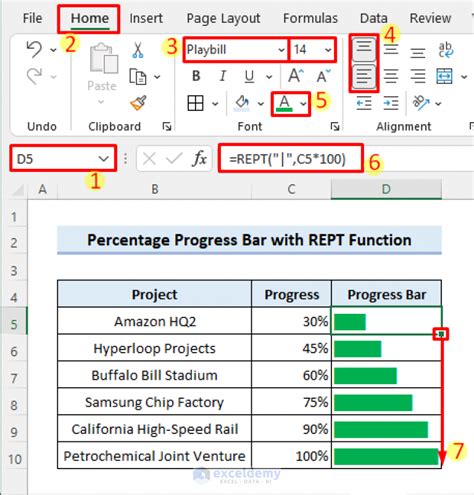Click the Wrap Text icon
The image size is (474, 495).
click(x=446, y=50)
